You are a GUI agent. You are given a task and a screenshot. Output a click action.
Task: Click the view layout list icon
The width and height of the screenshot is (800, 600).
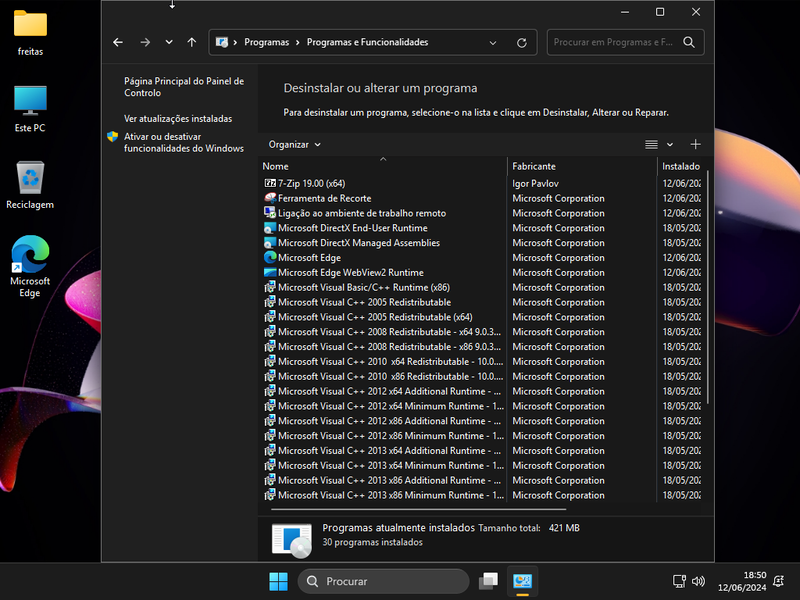(651, 144)
